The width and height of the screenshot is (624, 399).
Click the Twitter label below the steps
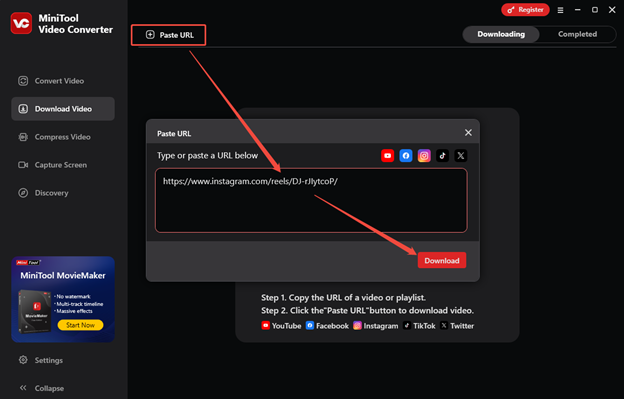point(462,326)
